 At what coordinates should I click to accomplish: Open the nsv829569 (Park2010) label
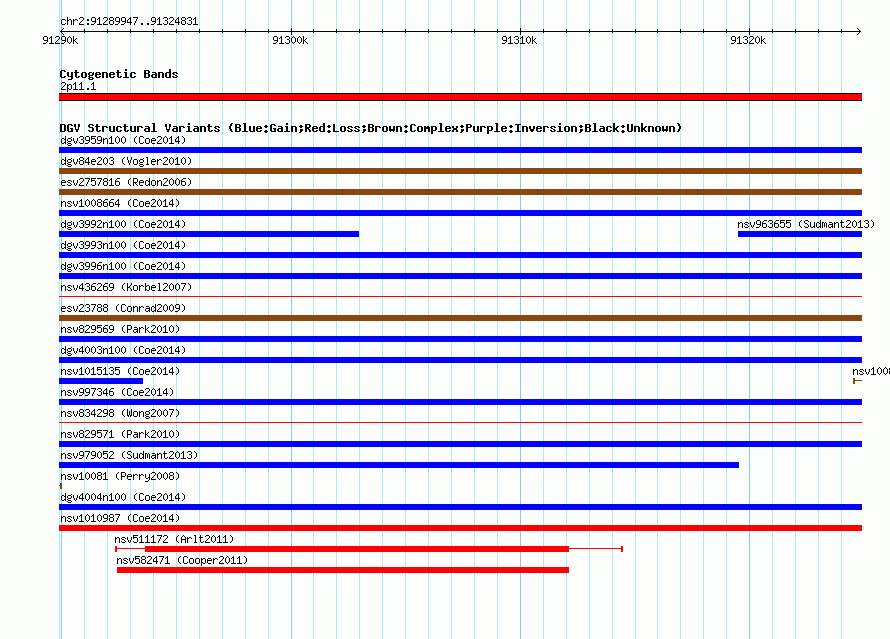pyautogui.click(x=120, y=329)
